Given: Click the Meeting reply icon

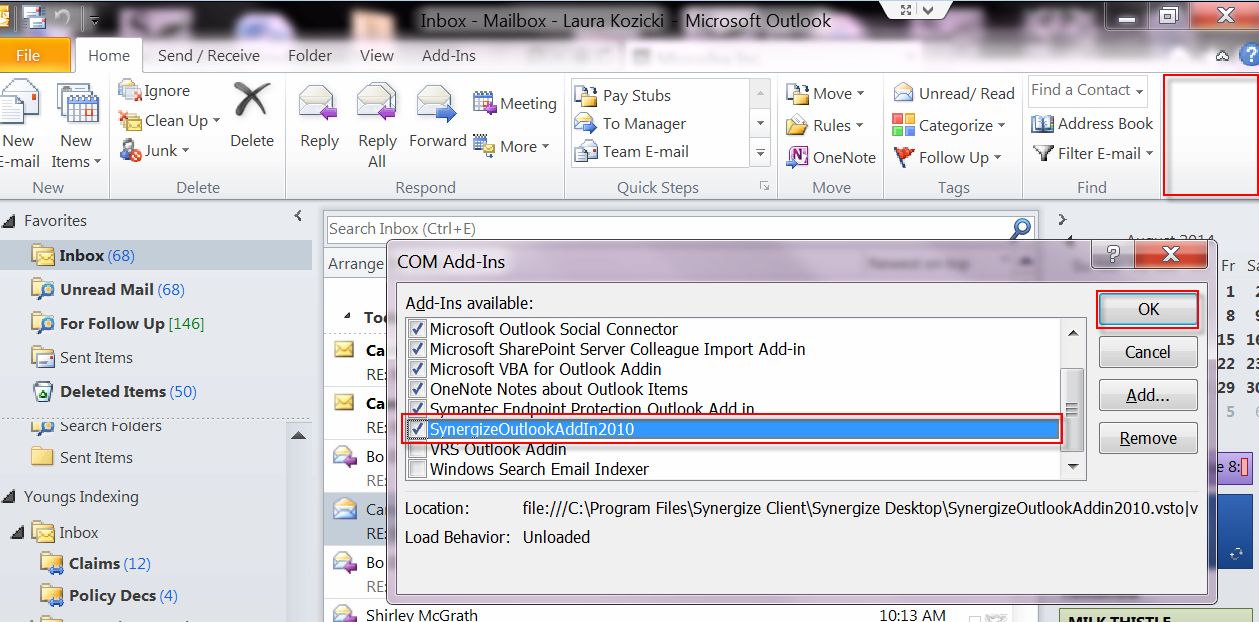Looking at the screenshot, I should (x=484, y=103).
